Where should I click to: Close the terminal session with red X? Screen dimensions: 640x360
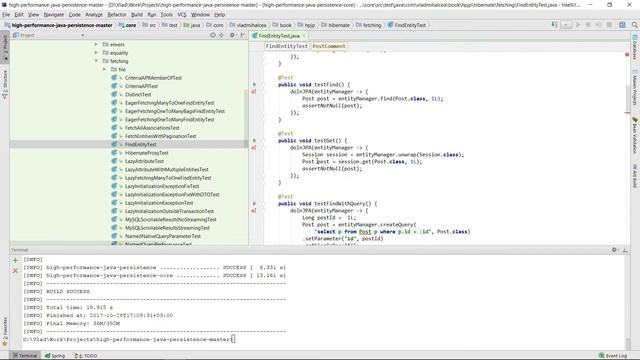coord(16,271)
